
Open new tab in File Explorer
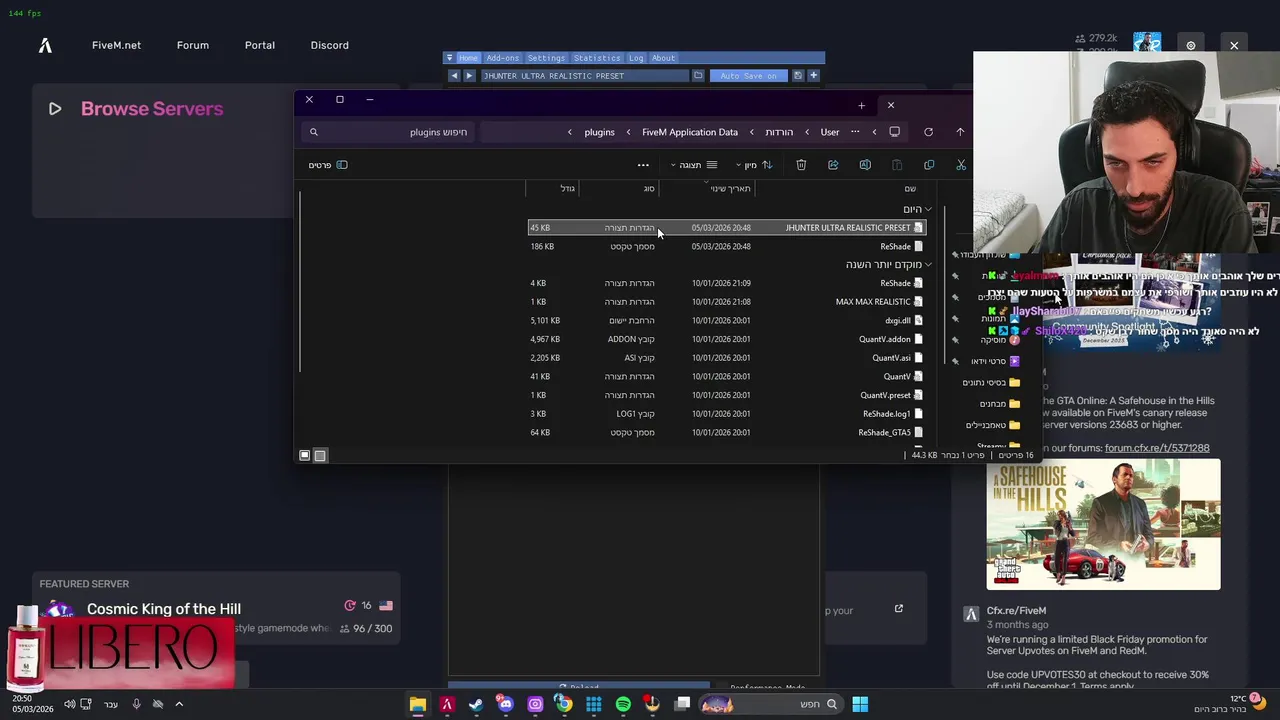[861, 105]
